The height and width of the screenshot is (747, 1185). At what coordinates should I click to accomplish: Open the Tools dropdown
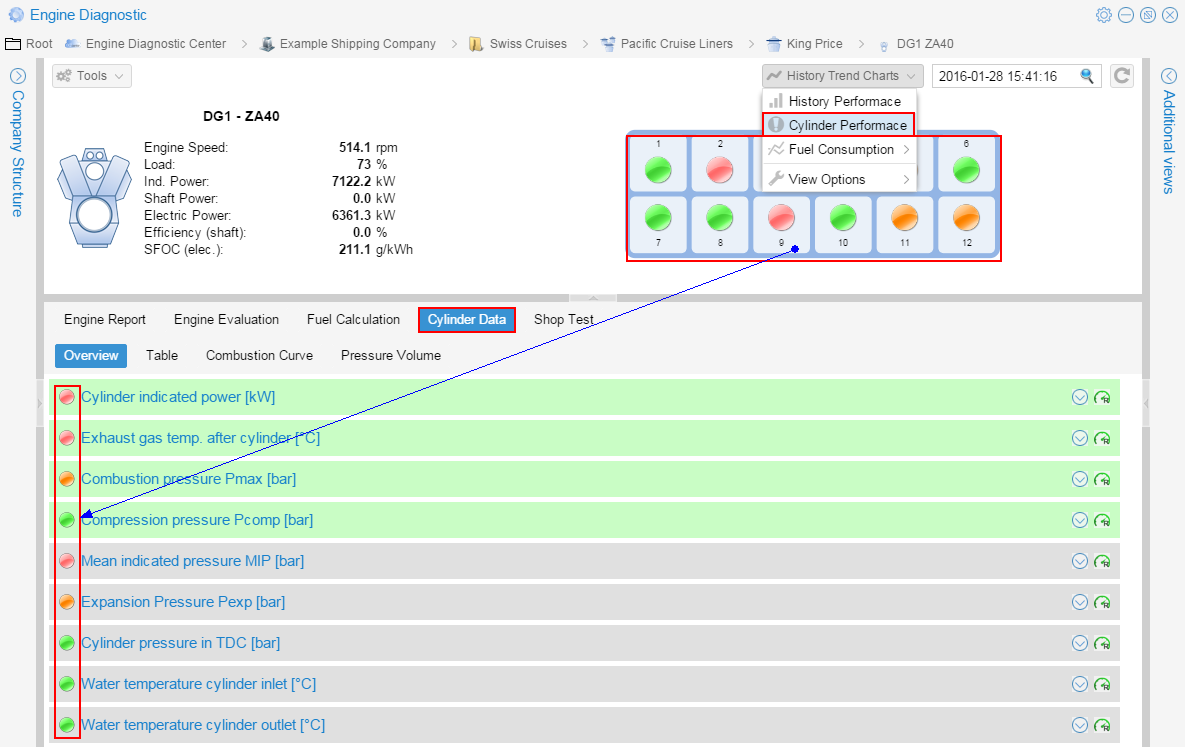tap(91, 75)
